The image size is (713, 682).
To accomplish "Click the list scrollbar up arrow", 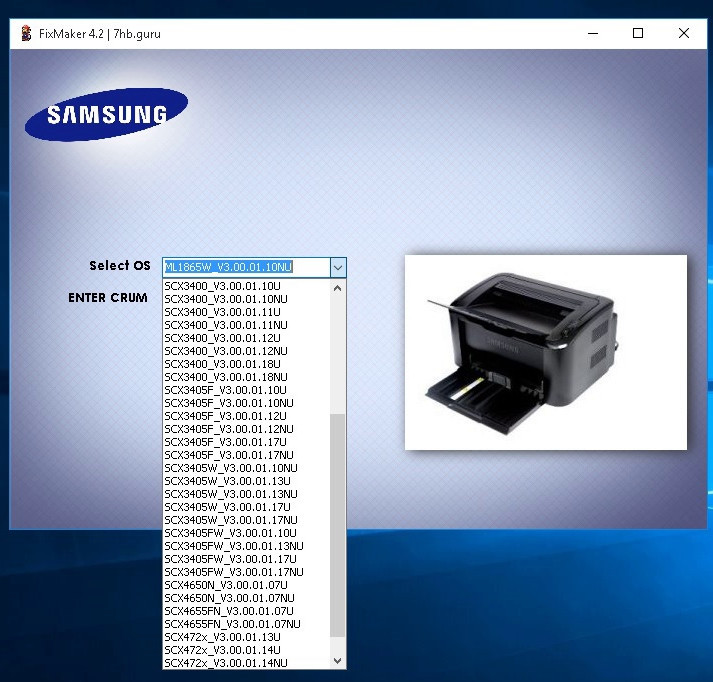I will coord(337,288).
